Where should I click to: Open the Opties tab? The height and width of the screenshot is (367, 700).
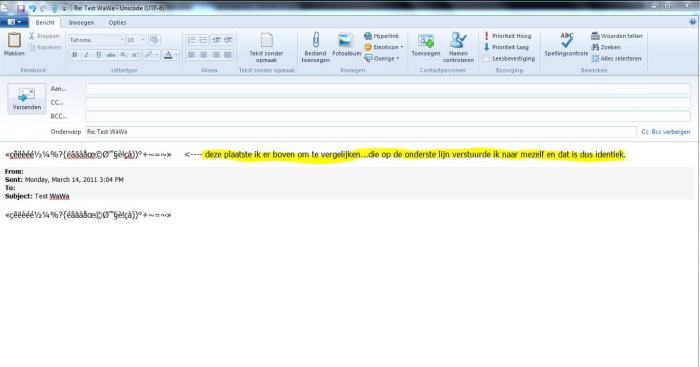pos(117,22)
